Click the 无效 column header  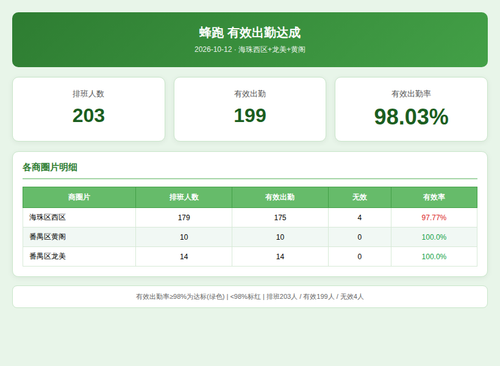click(360, 197)
